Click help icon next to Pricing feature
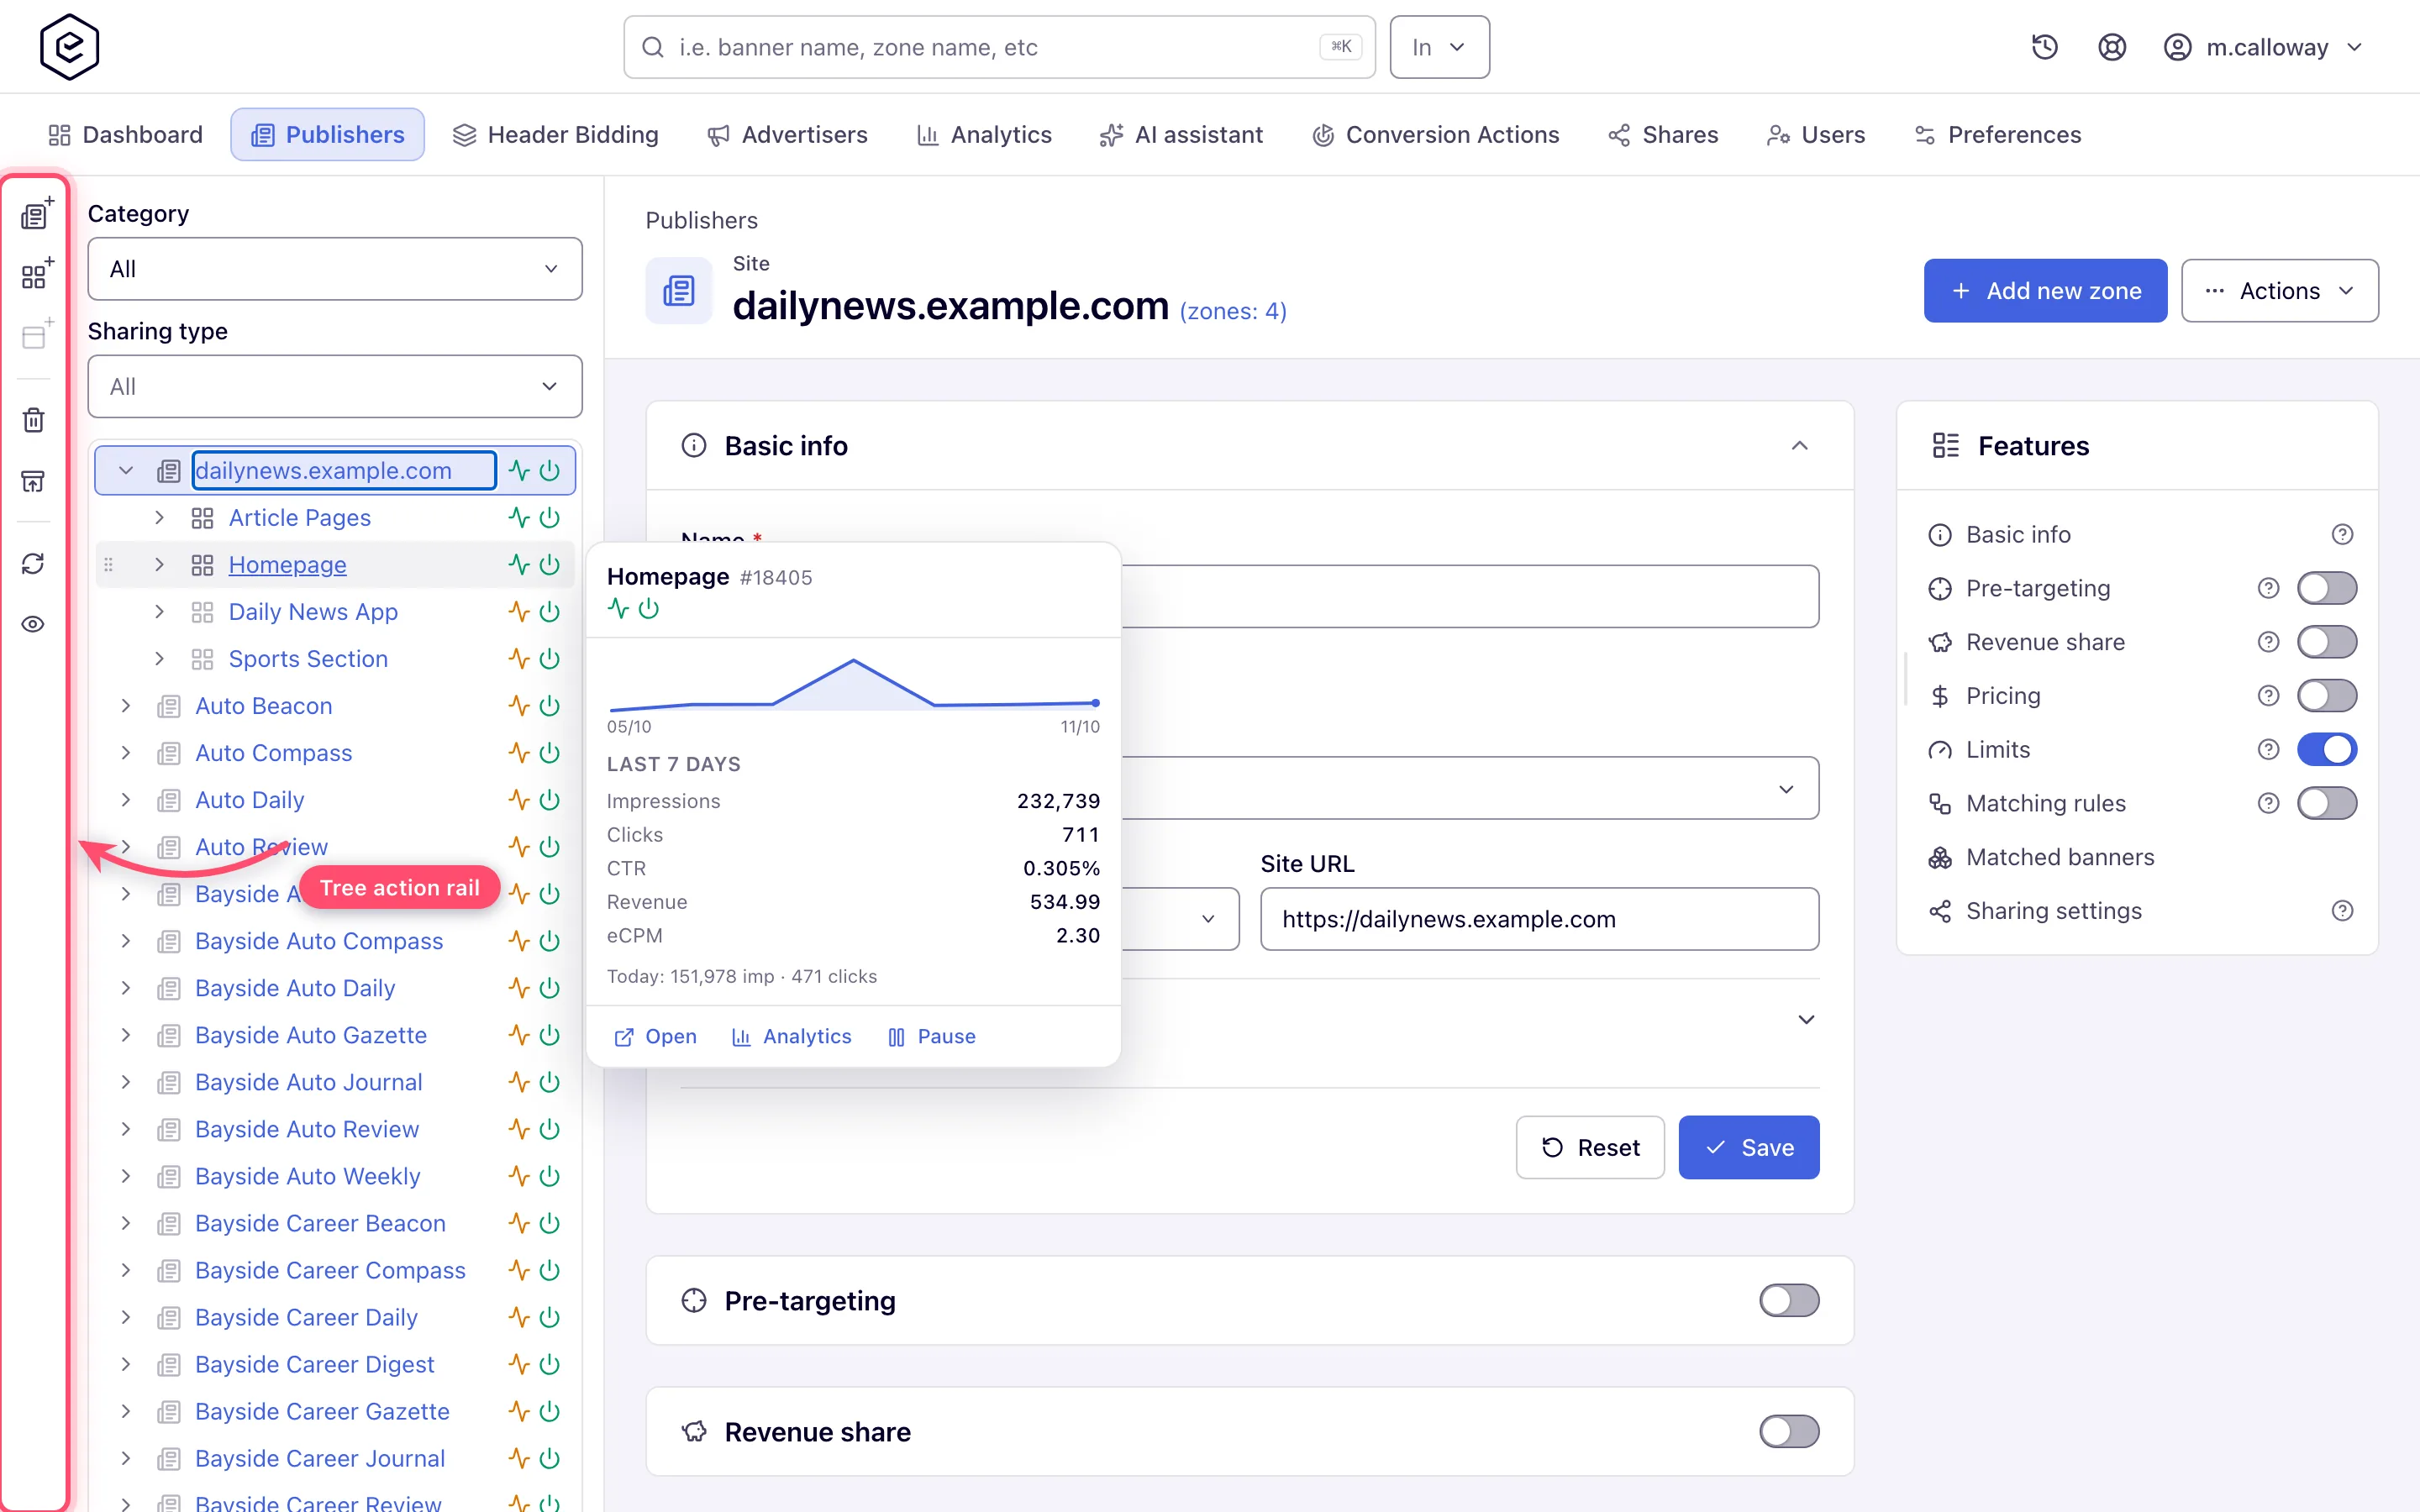Screen dimensions: 2420x1512 coord(2268,696)
